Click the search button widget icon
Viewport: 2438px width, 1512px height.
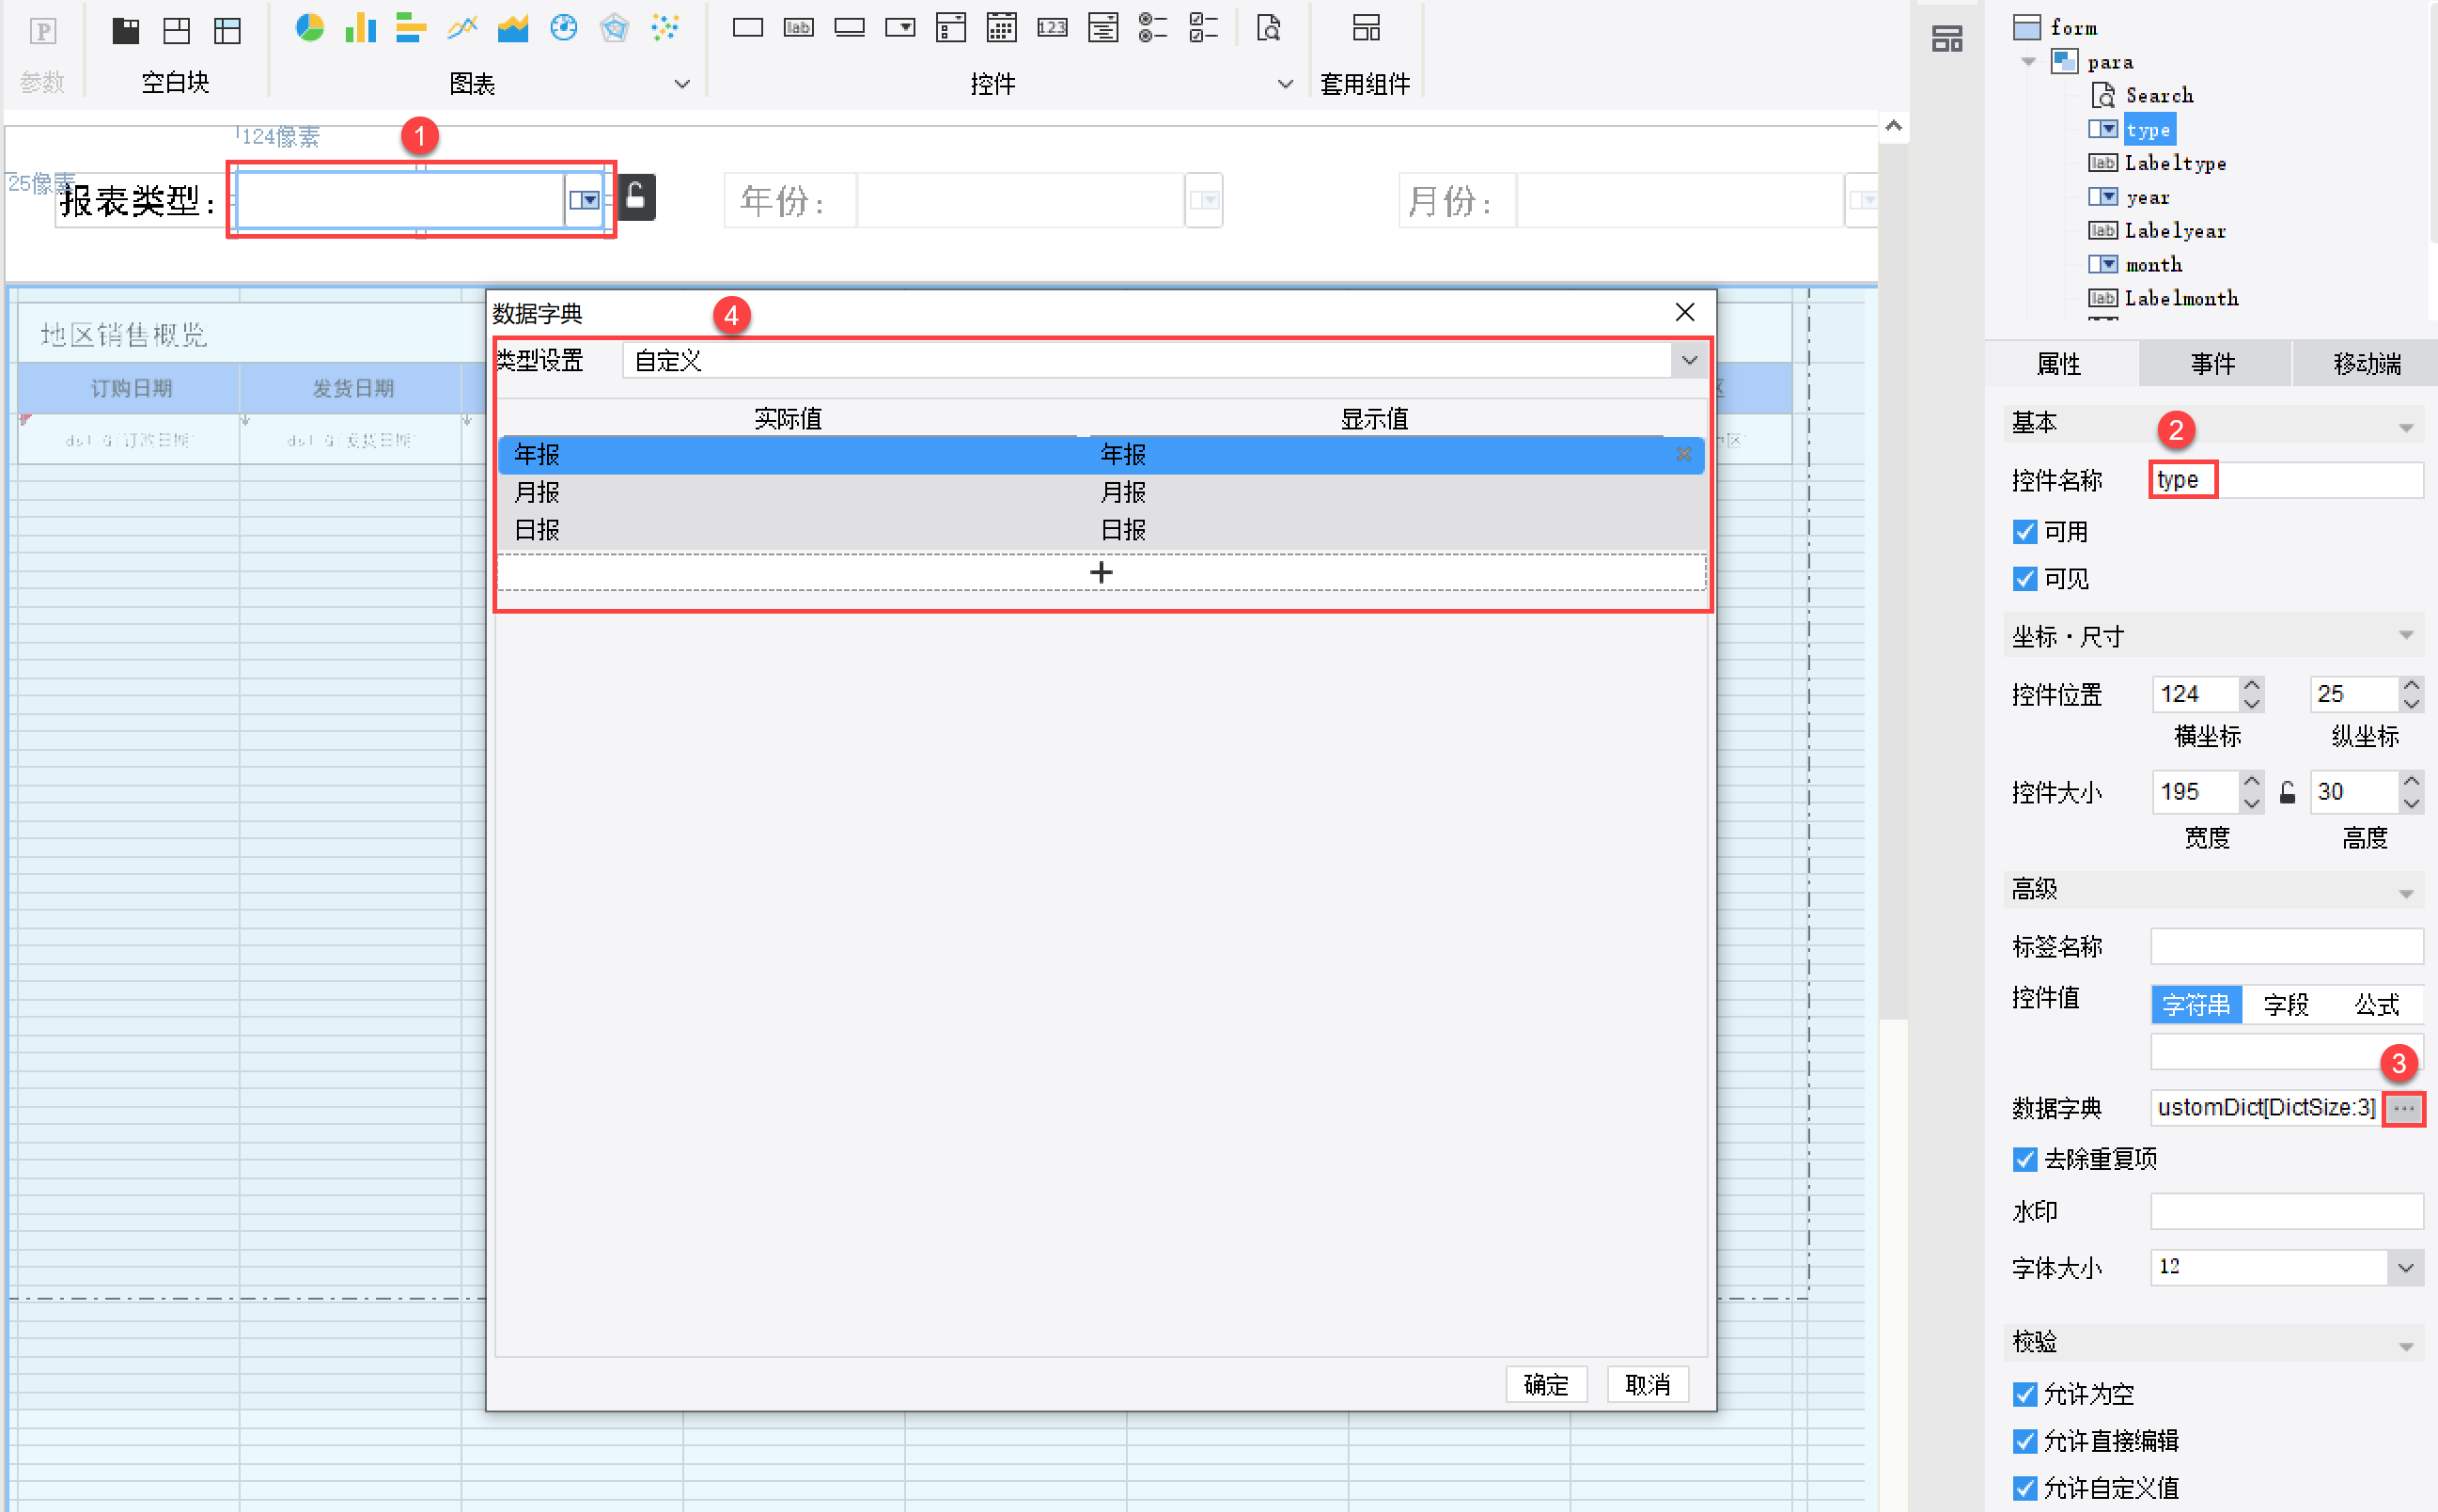[1268, 28]
